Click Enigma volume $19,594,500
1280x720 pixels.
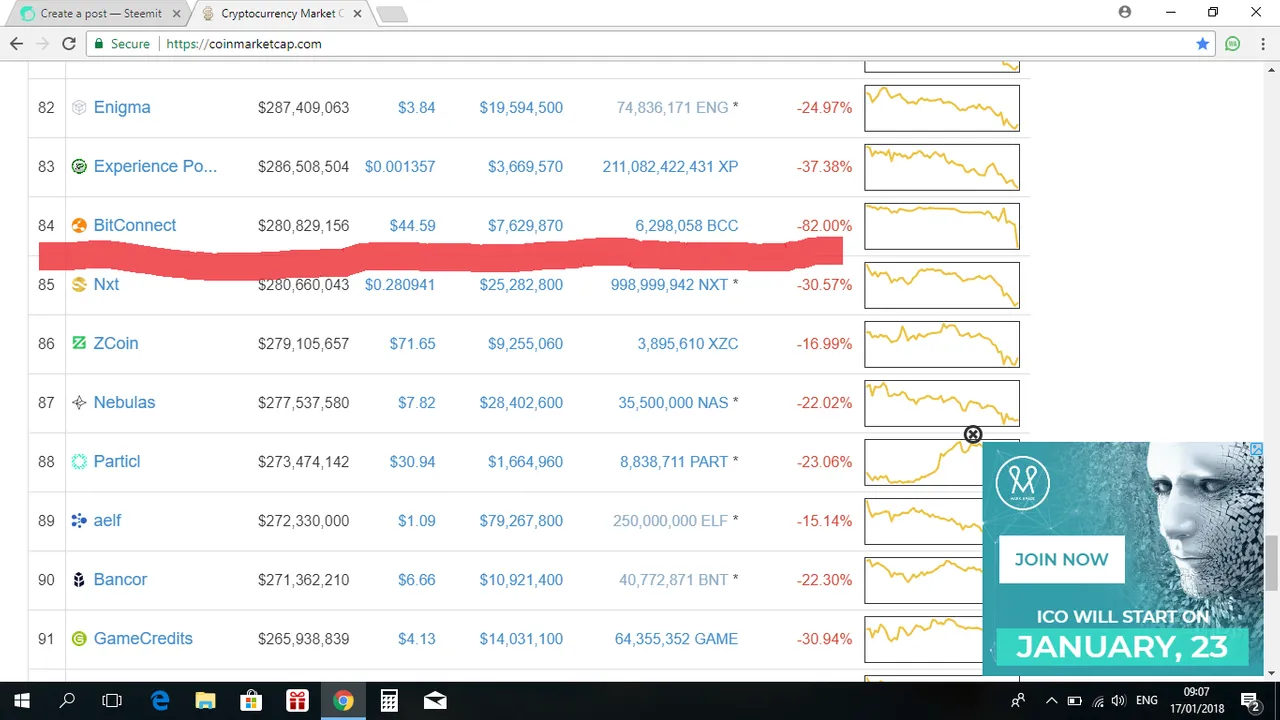(x=521, y=108)
